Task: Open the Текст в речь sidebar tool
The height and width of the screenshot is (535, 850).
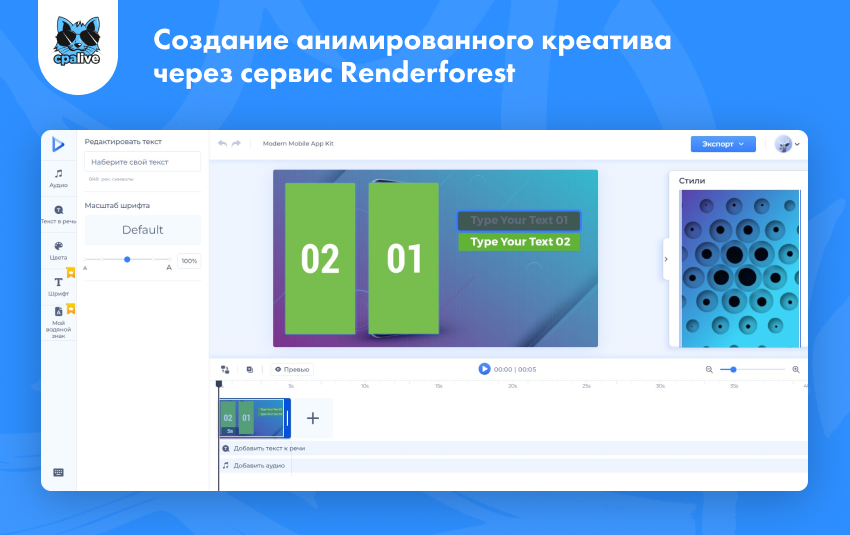Action: coord(59,215)
